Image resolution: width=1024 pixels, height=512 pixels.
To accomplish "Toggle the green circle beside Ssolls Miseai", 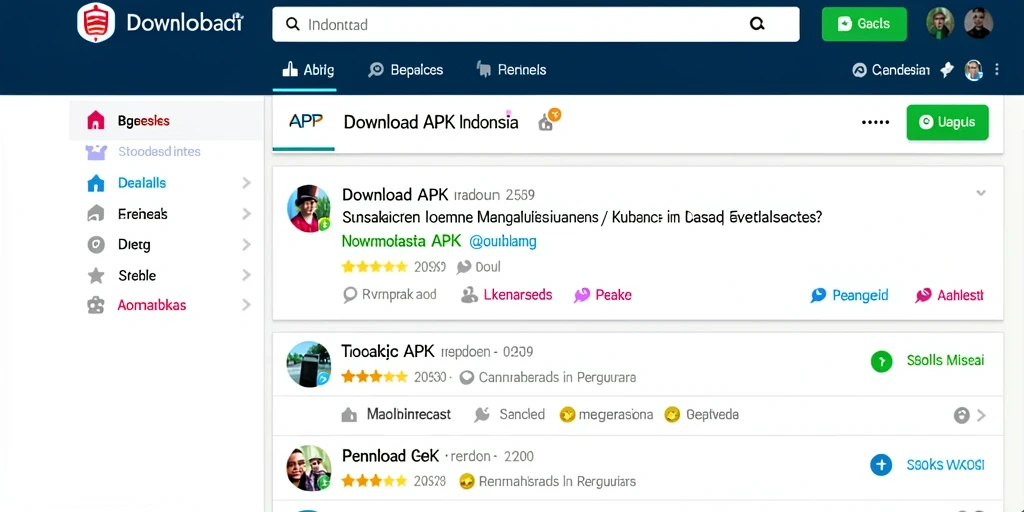I will click(x=881, y=361).
